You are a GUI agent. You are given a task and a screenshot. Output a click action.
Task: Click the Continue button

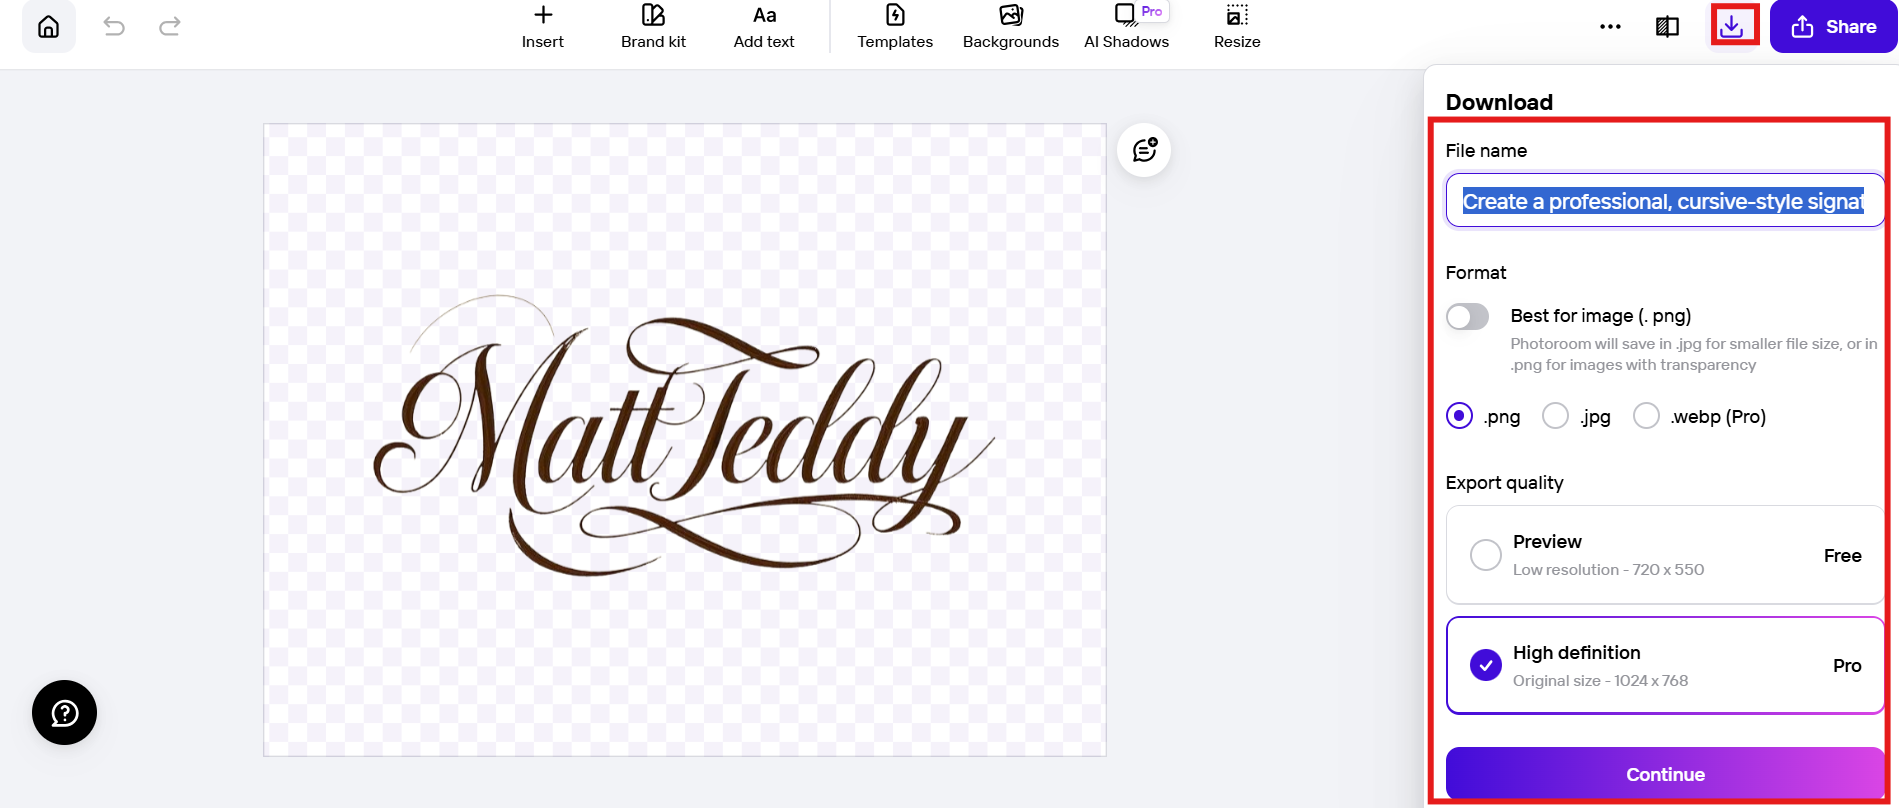(x=1665, y=774)
